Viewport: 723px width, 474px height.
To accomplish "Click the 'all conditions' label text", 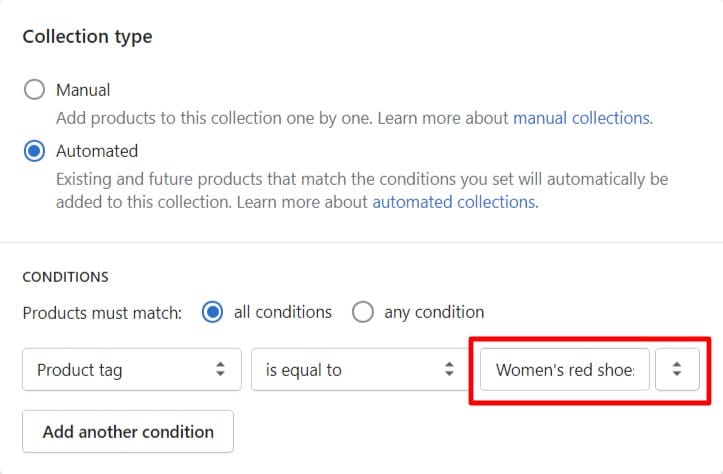I will (x=282, y=312).
